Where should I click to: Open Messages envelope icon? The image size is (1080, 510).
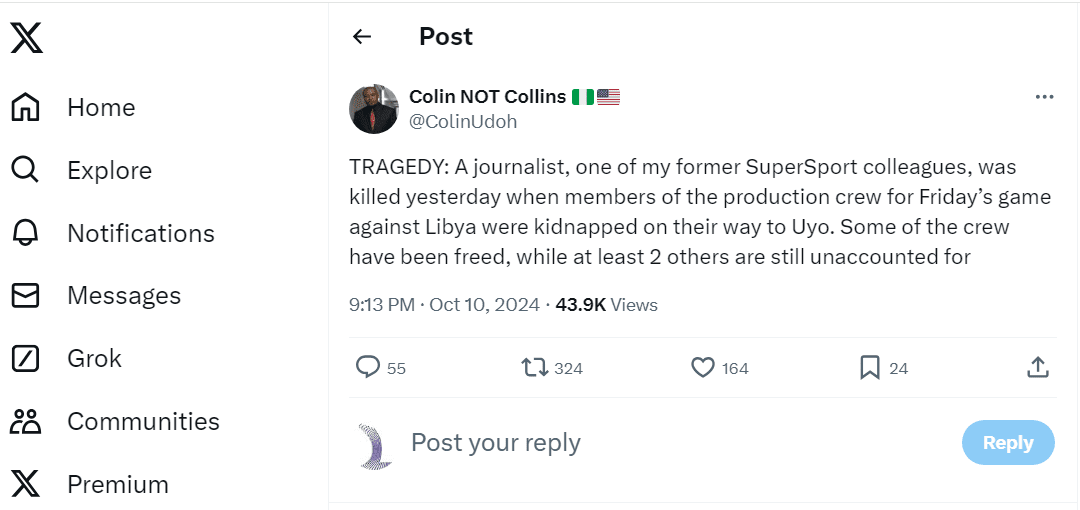point(25,296)
